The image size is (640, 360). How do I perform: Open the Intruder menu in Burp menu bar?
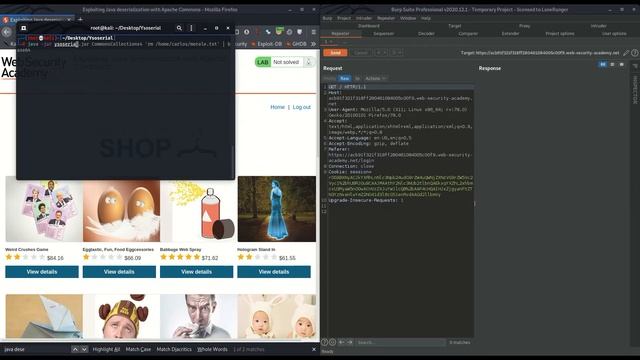click(364, 18)
